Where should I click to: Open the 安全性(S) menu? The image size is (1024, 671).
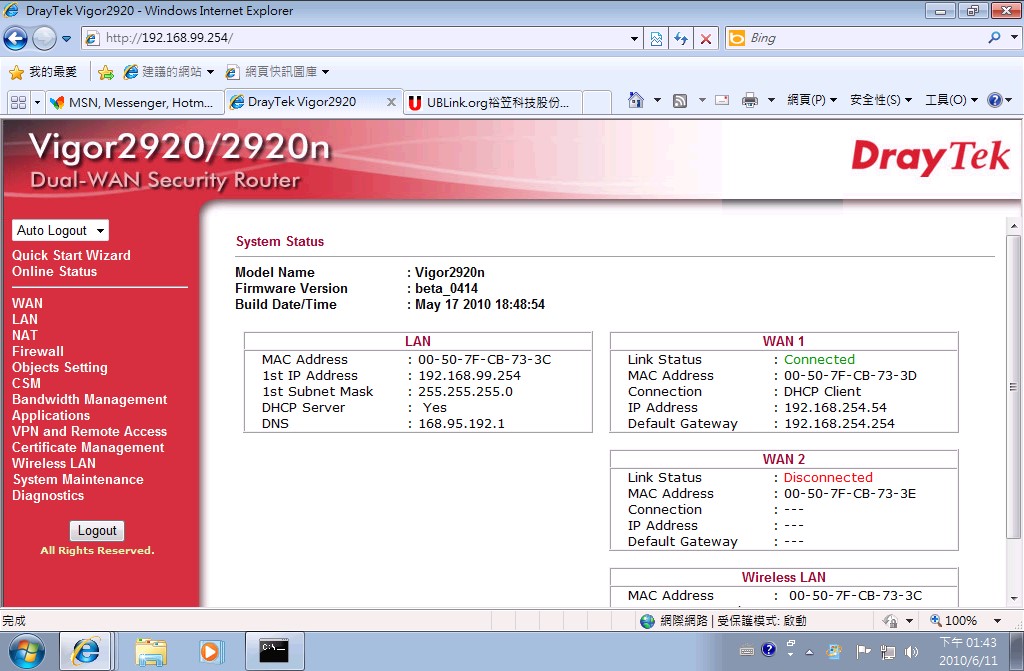pos(880,100)
